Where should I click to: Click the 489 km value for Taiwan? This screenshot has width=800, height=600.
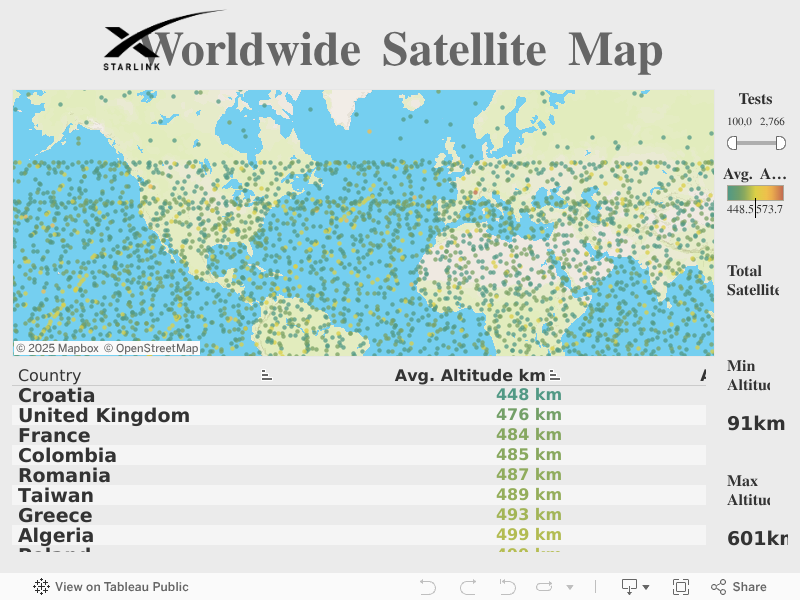(528, 495)
